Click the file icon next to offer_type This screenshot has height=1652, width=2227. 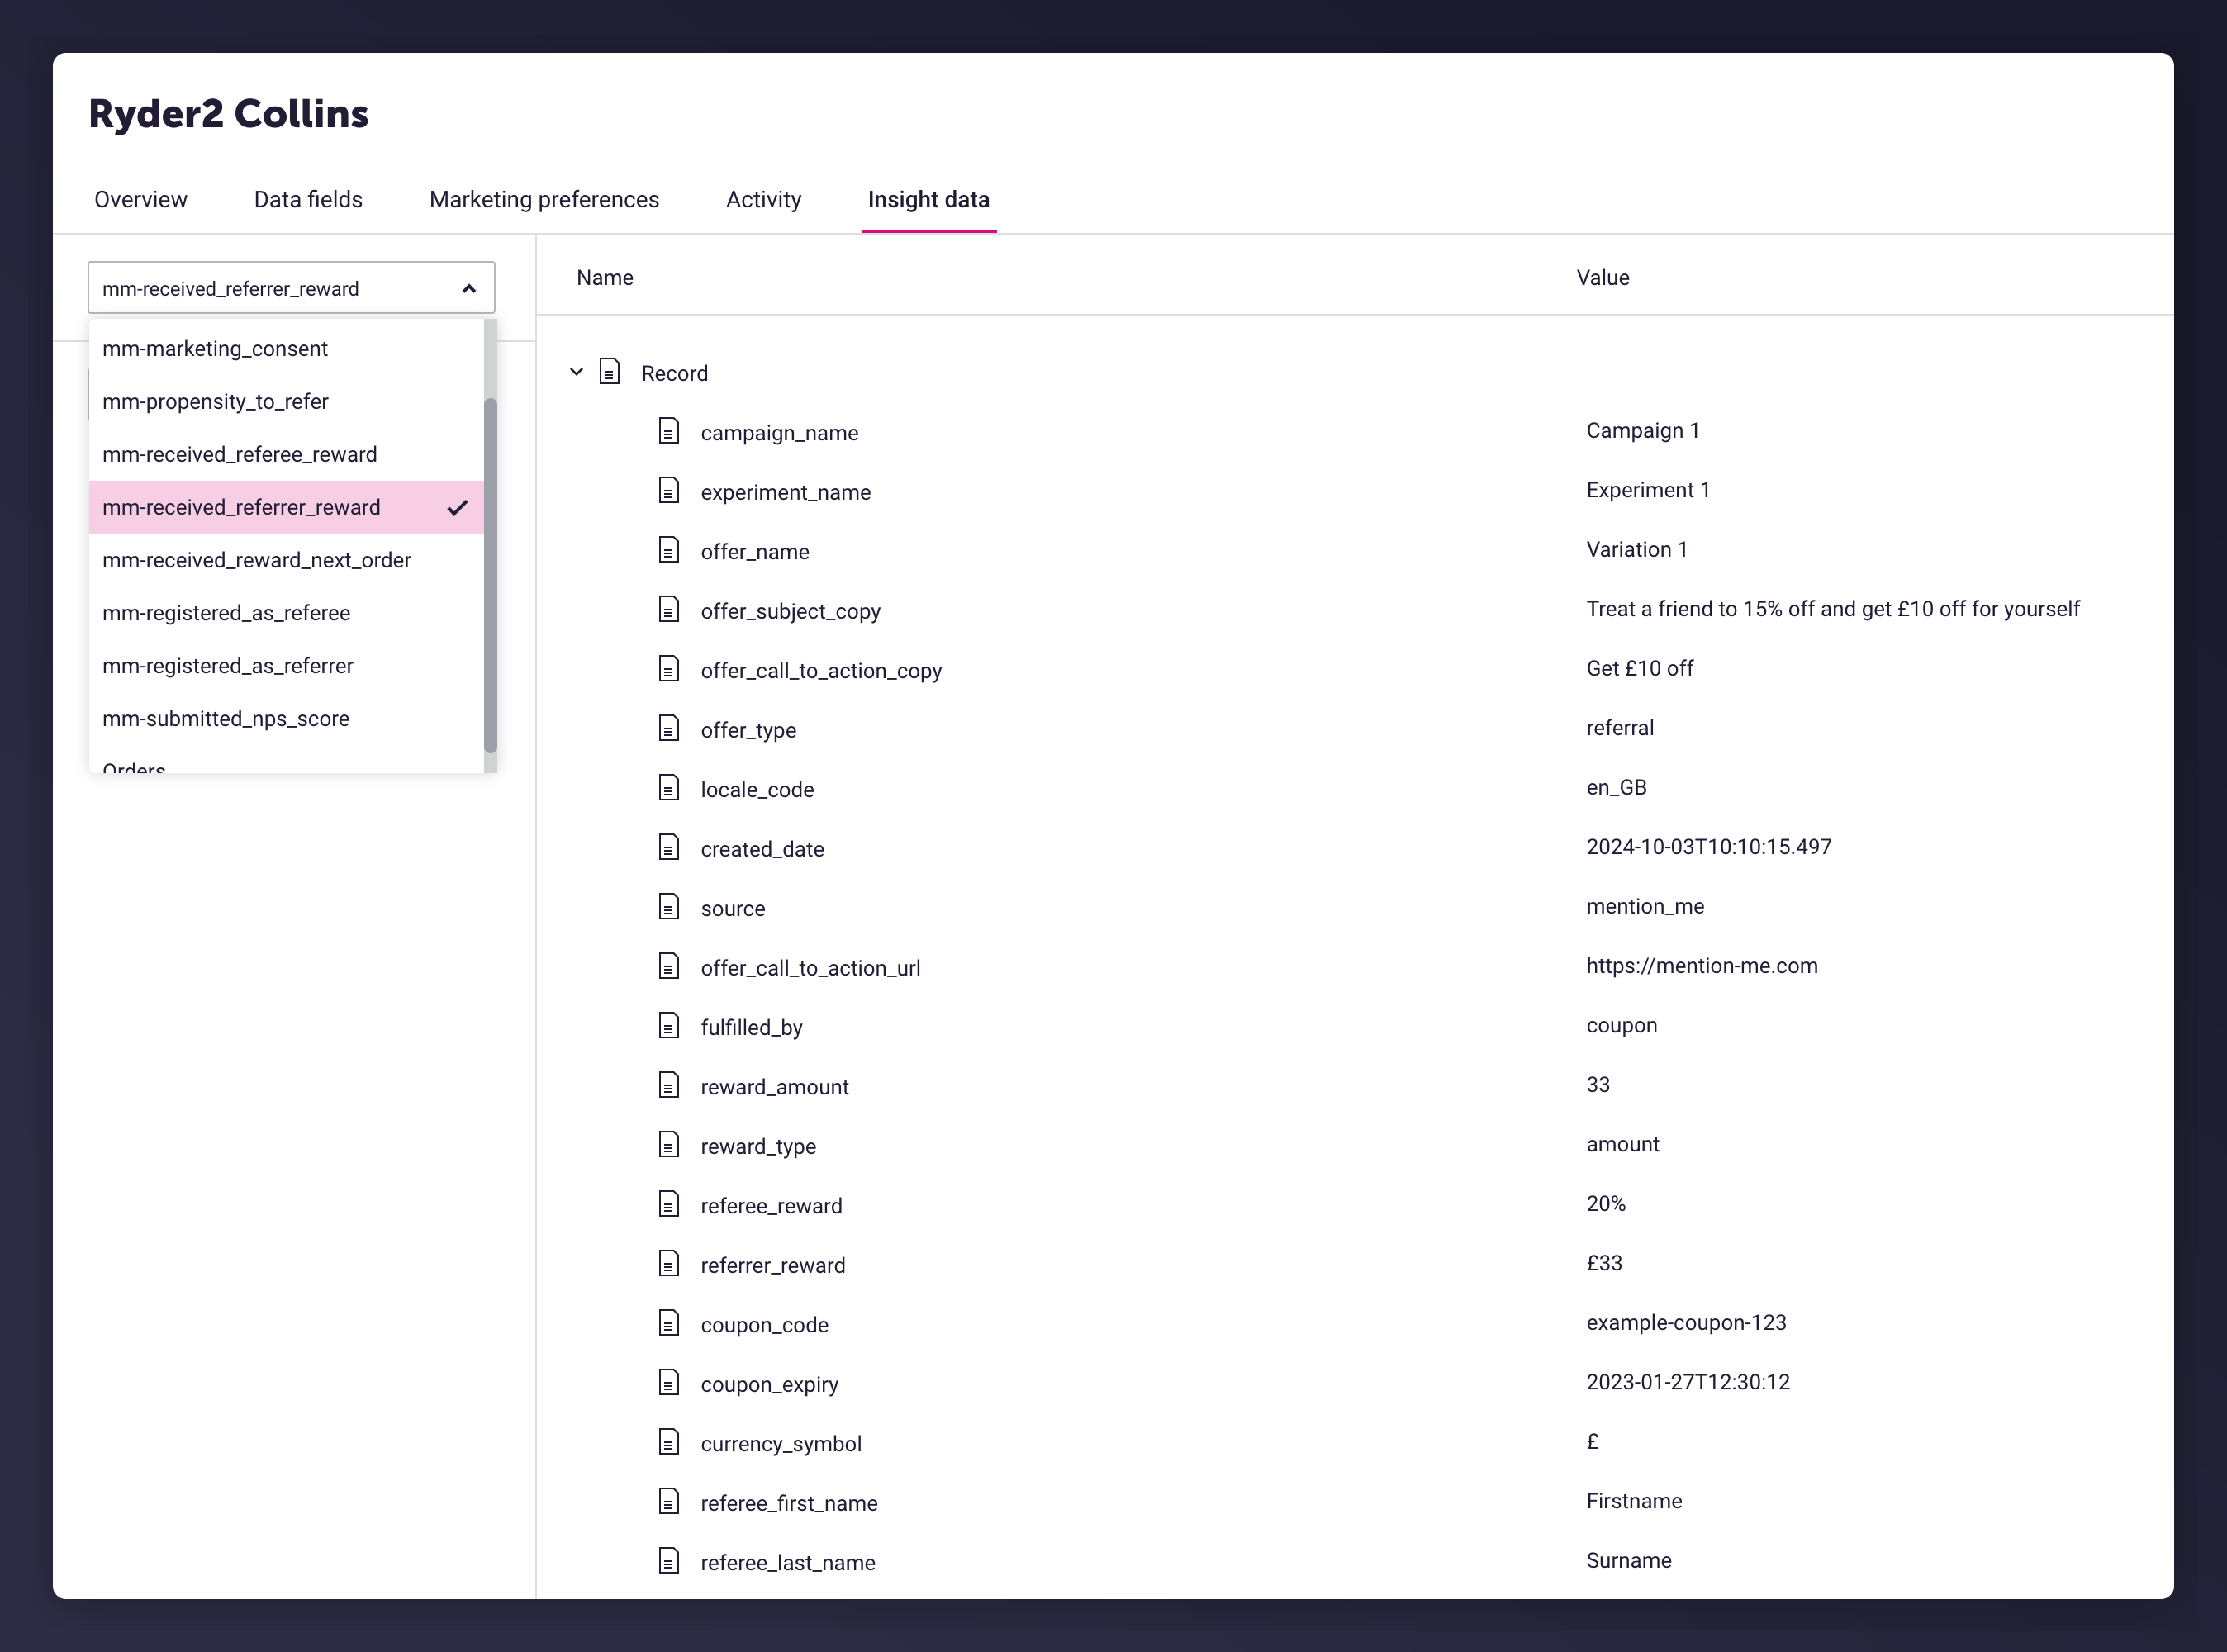point(669,729)
